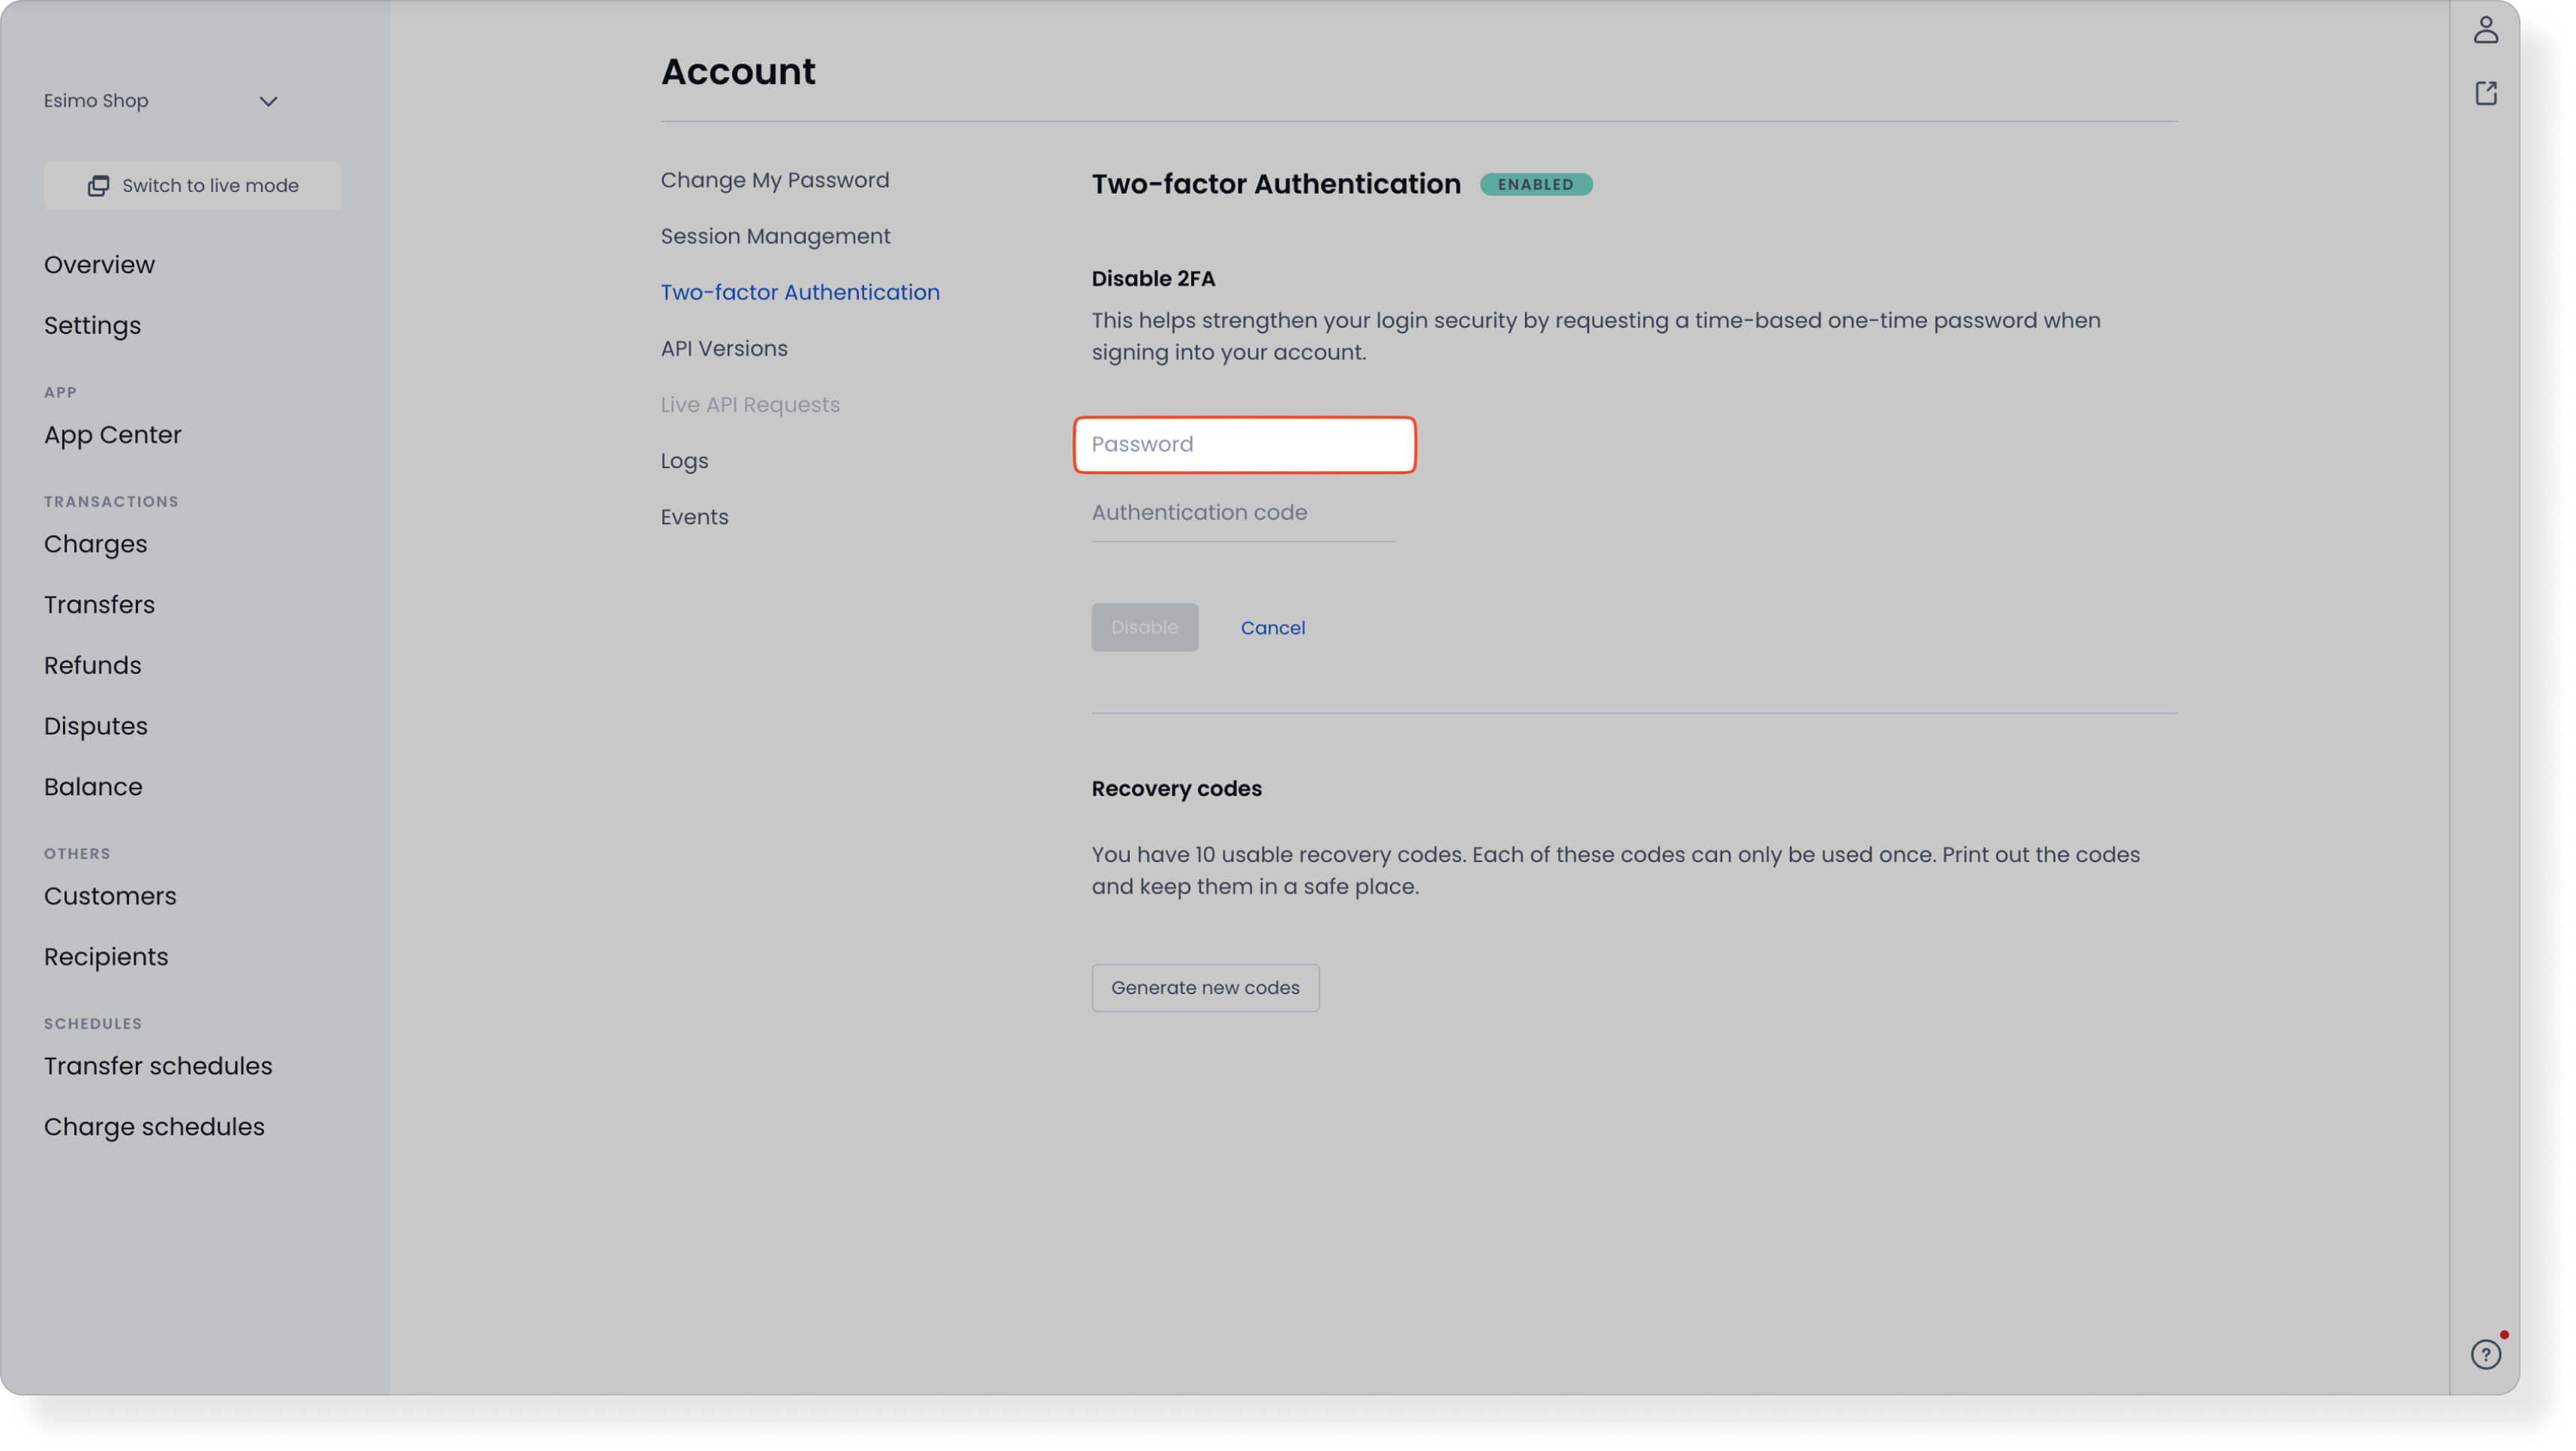Open the Events section
The height and width of the screenshot is (1451, 2576).
pos(694,517)
